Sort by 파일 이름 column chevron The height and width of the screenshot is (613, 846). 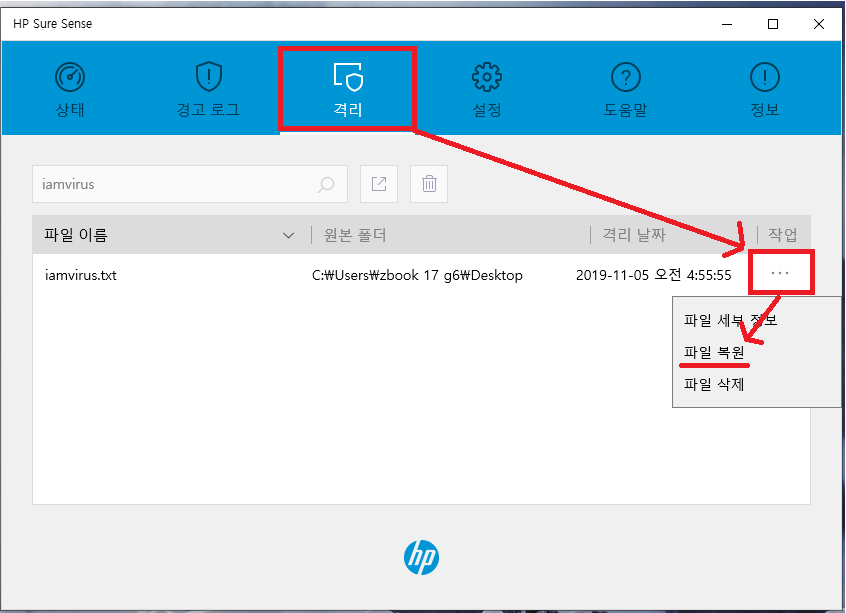pyautogui.click(x=289, y=235)
